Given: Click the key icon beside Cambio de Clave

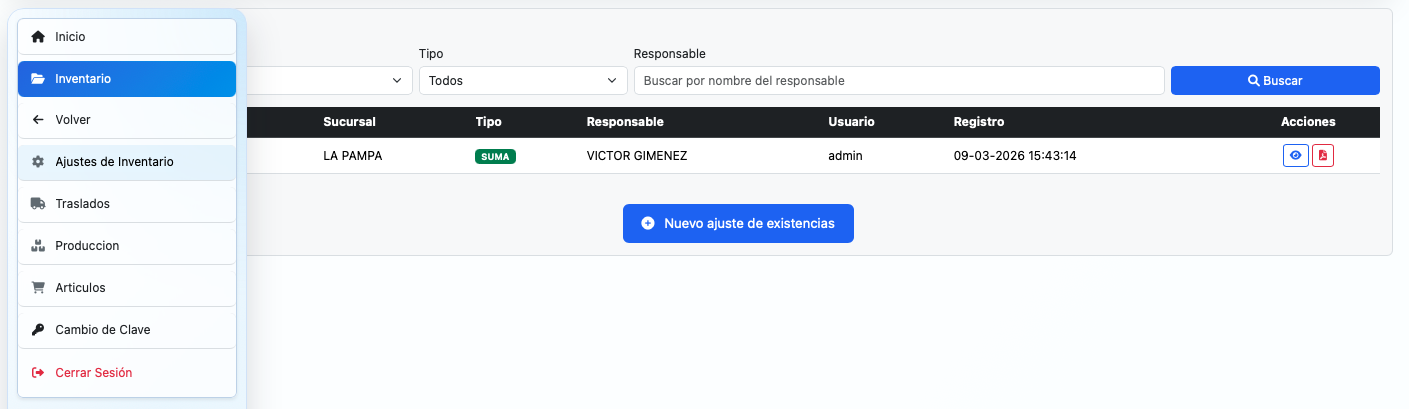Looking at the screenshot, I should click(x=38, y=330).
